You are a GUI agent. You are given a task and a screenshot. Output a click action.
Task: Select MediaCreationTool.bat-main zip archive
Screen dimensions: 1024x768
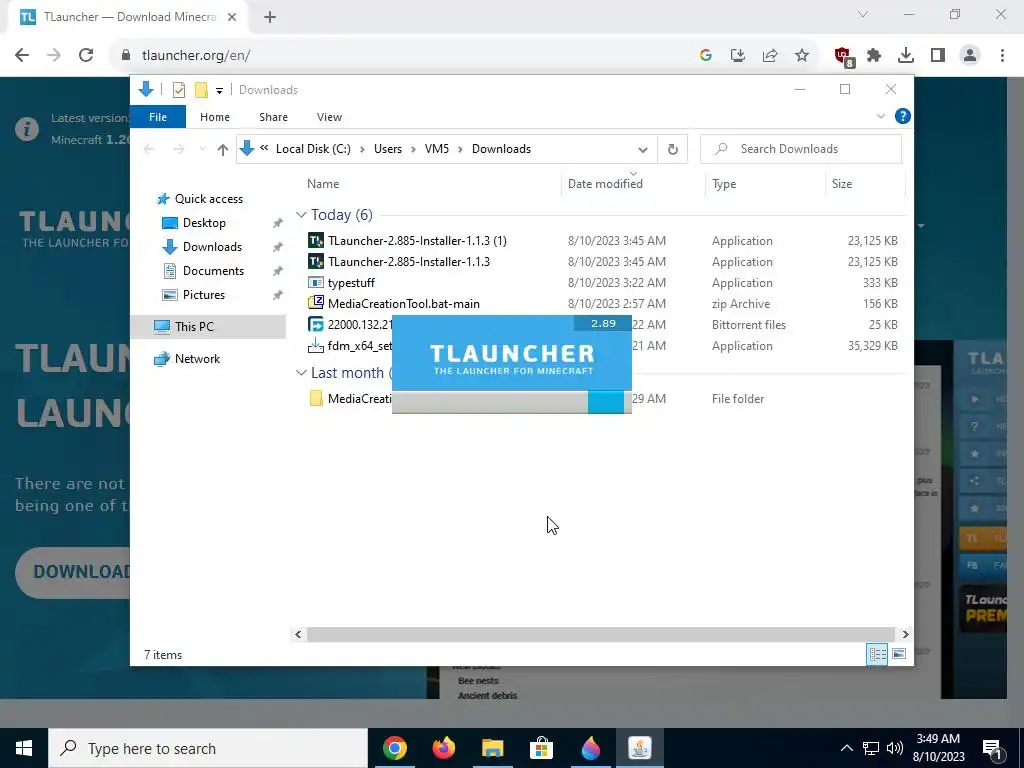(404, 304)
